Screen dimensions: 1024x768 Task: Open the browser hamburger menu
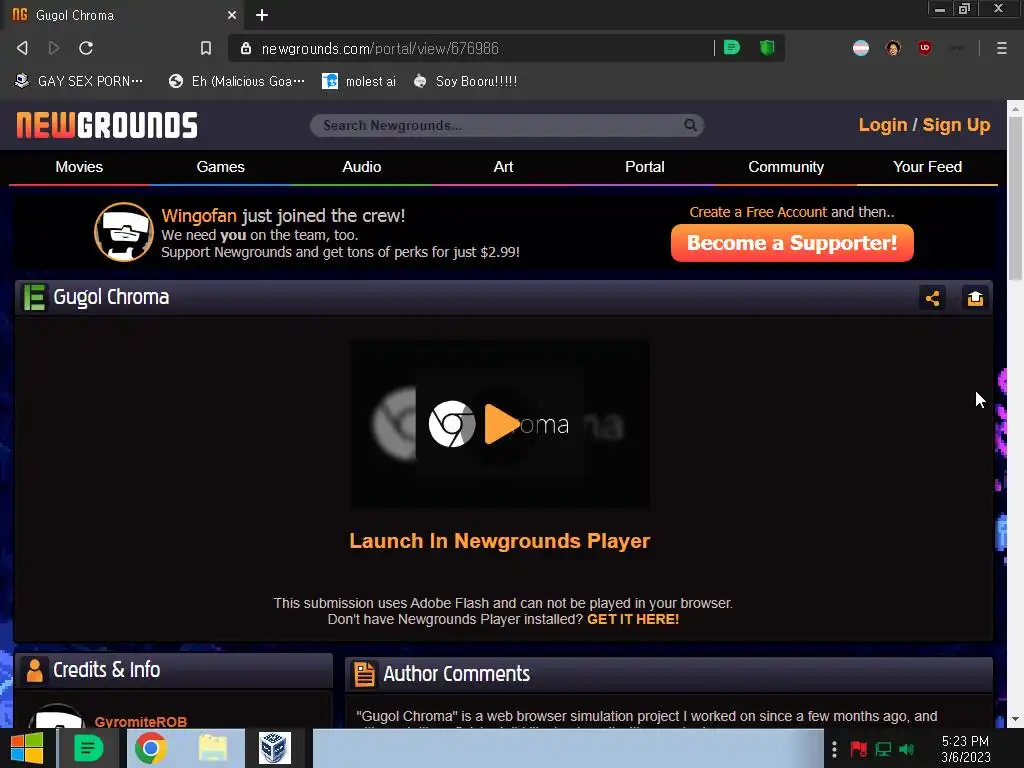coord(1001,48)
